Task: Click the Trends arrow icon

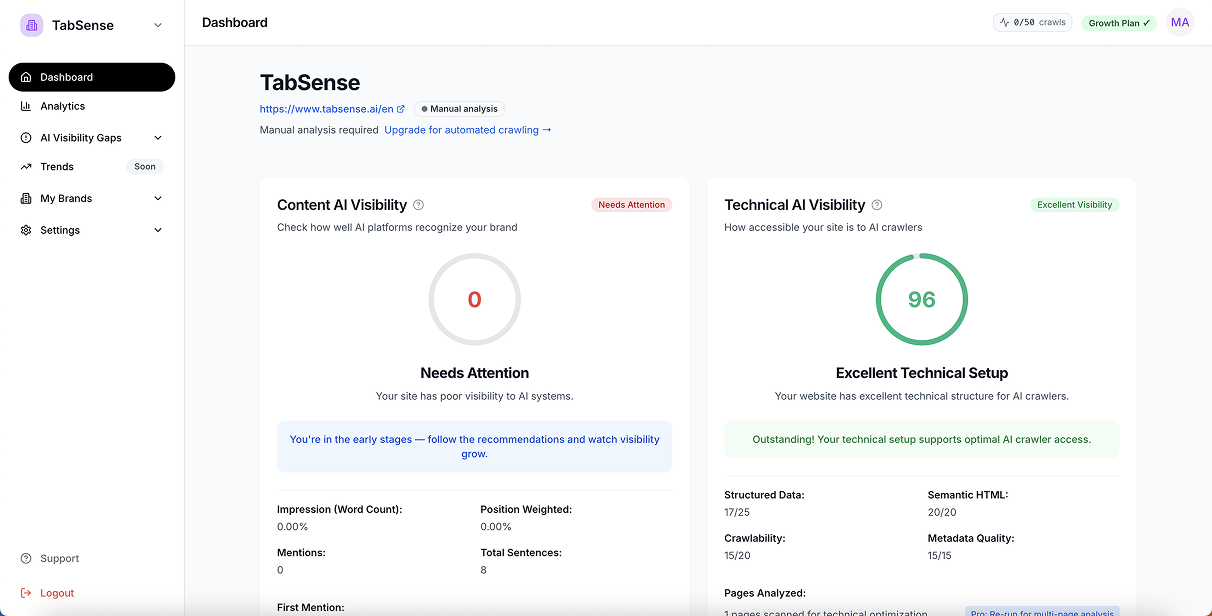Action: pyautogui.click(x=26, y=167)
